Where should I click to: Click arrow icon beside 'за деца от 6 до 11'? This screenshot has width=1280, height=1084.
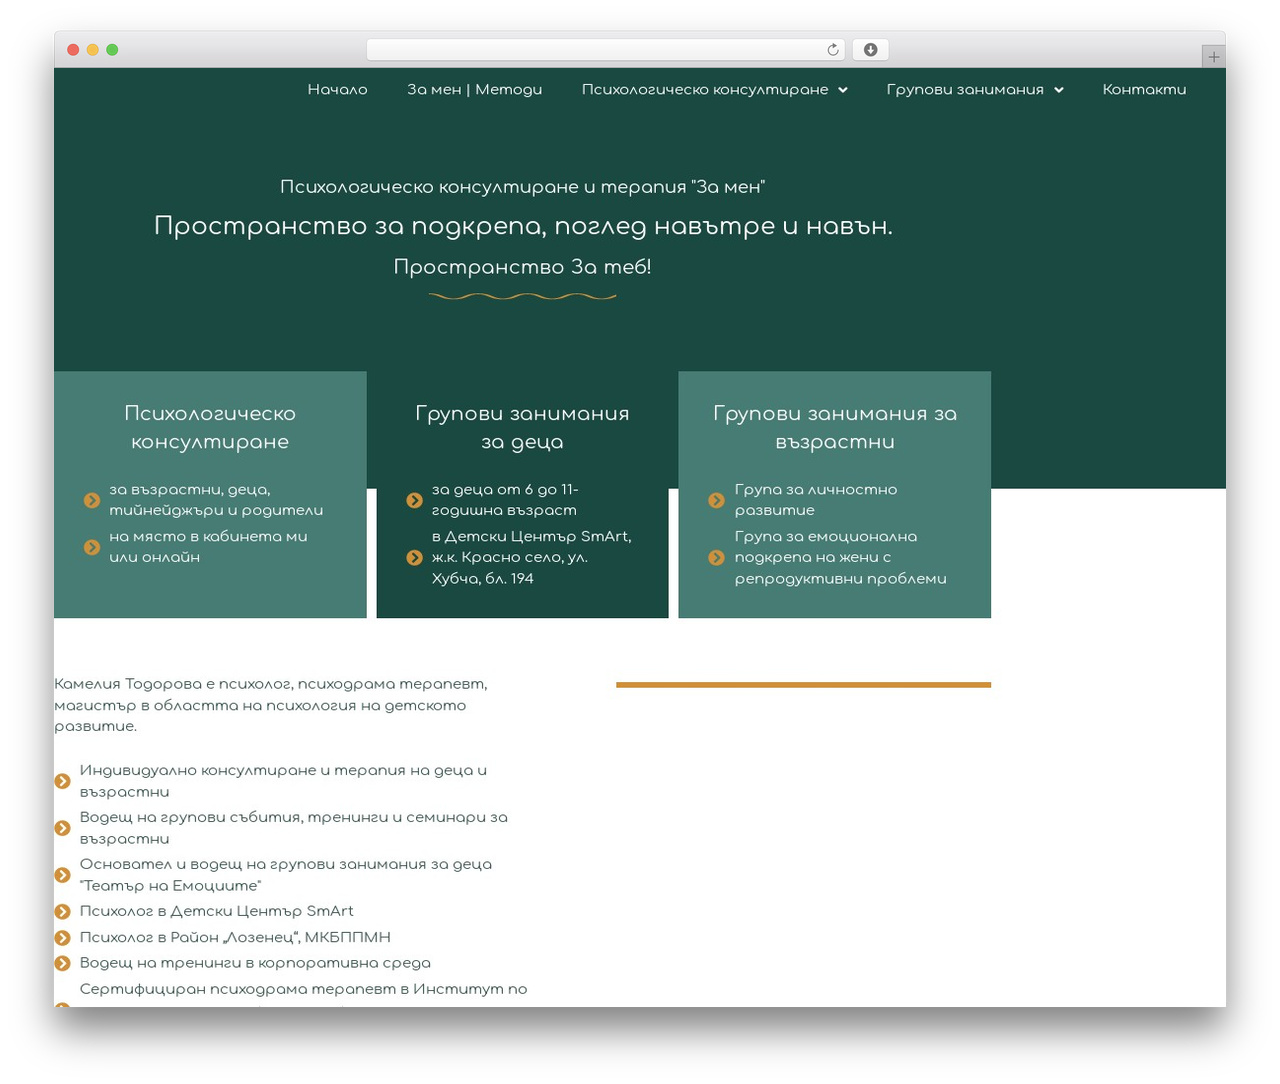point(415,500)
